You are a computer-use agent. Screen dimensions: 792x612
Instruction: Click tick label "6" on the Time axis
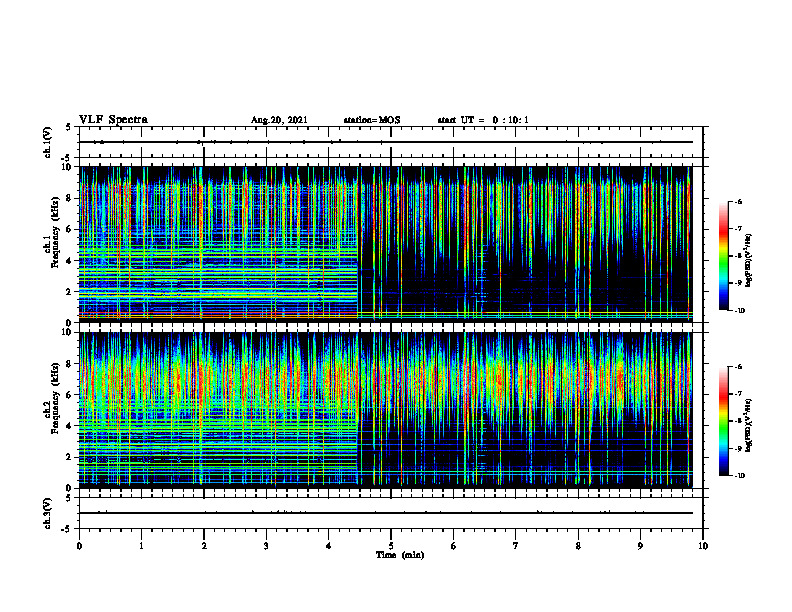[454, 546]
